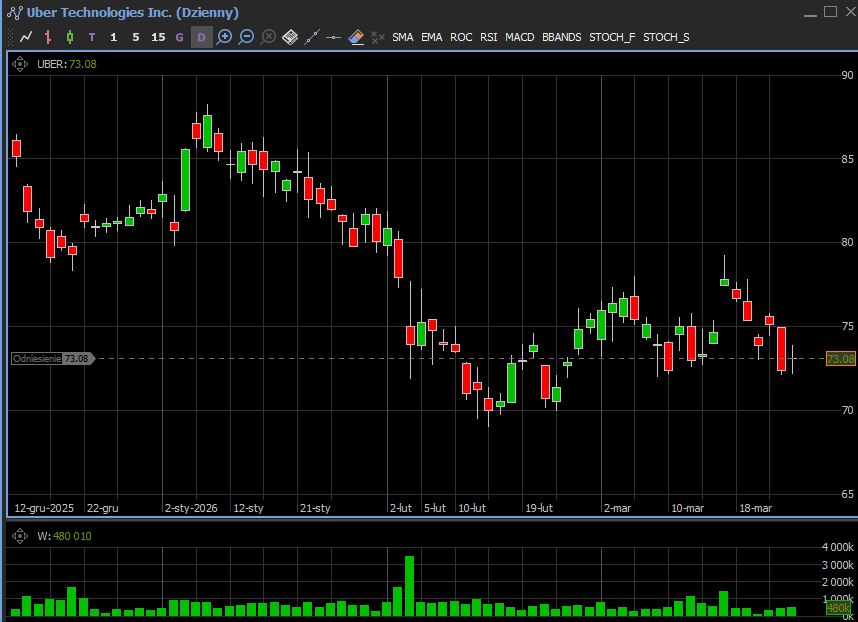Switch to line chart type
This screenshot has height=622, width=858.
[x=26, y=37]
